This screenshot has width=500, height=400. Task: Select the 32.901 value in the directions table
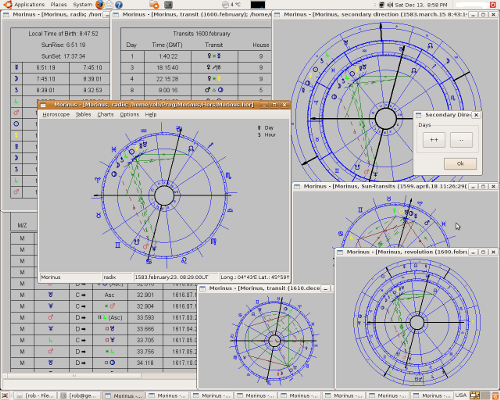(145, 295)
